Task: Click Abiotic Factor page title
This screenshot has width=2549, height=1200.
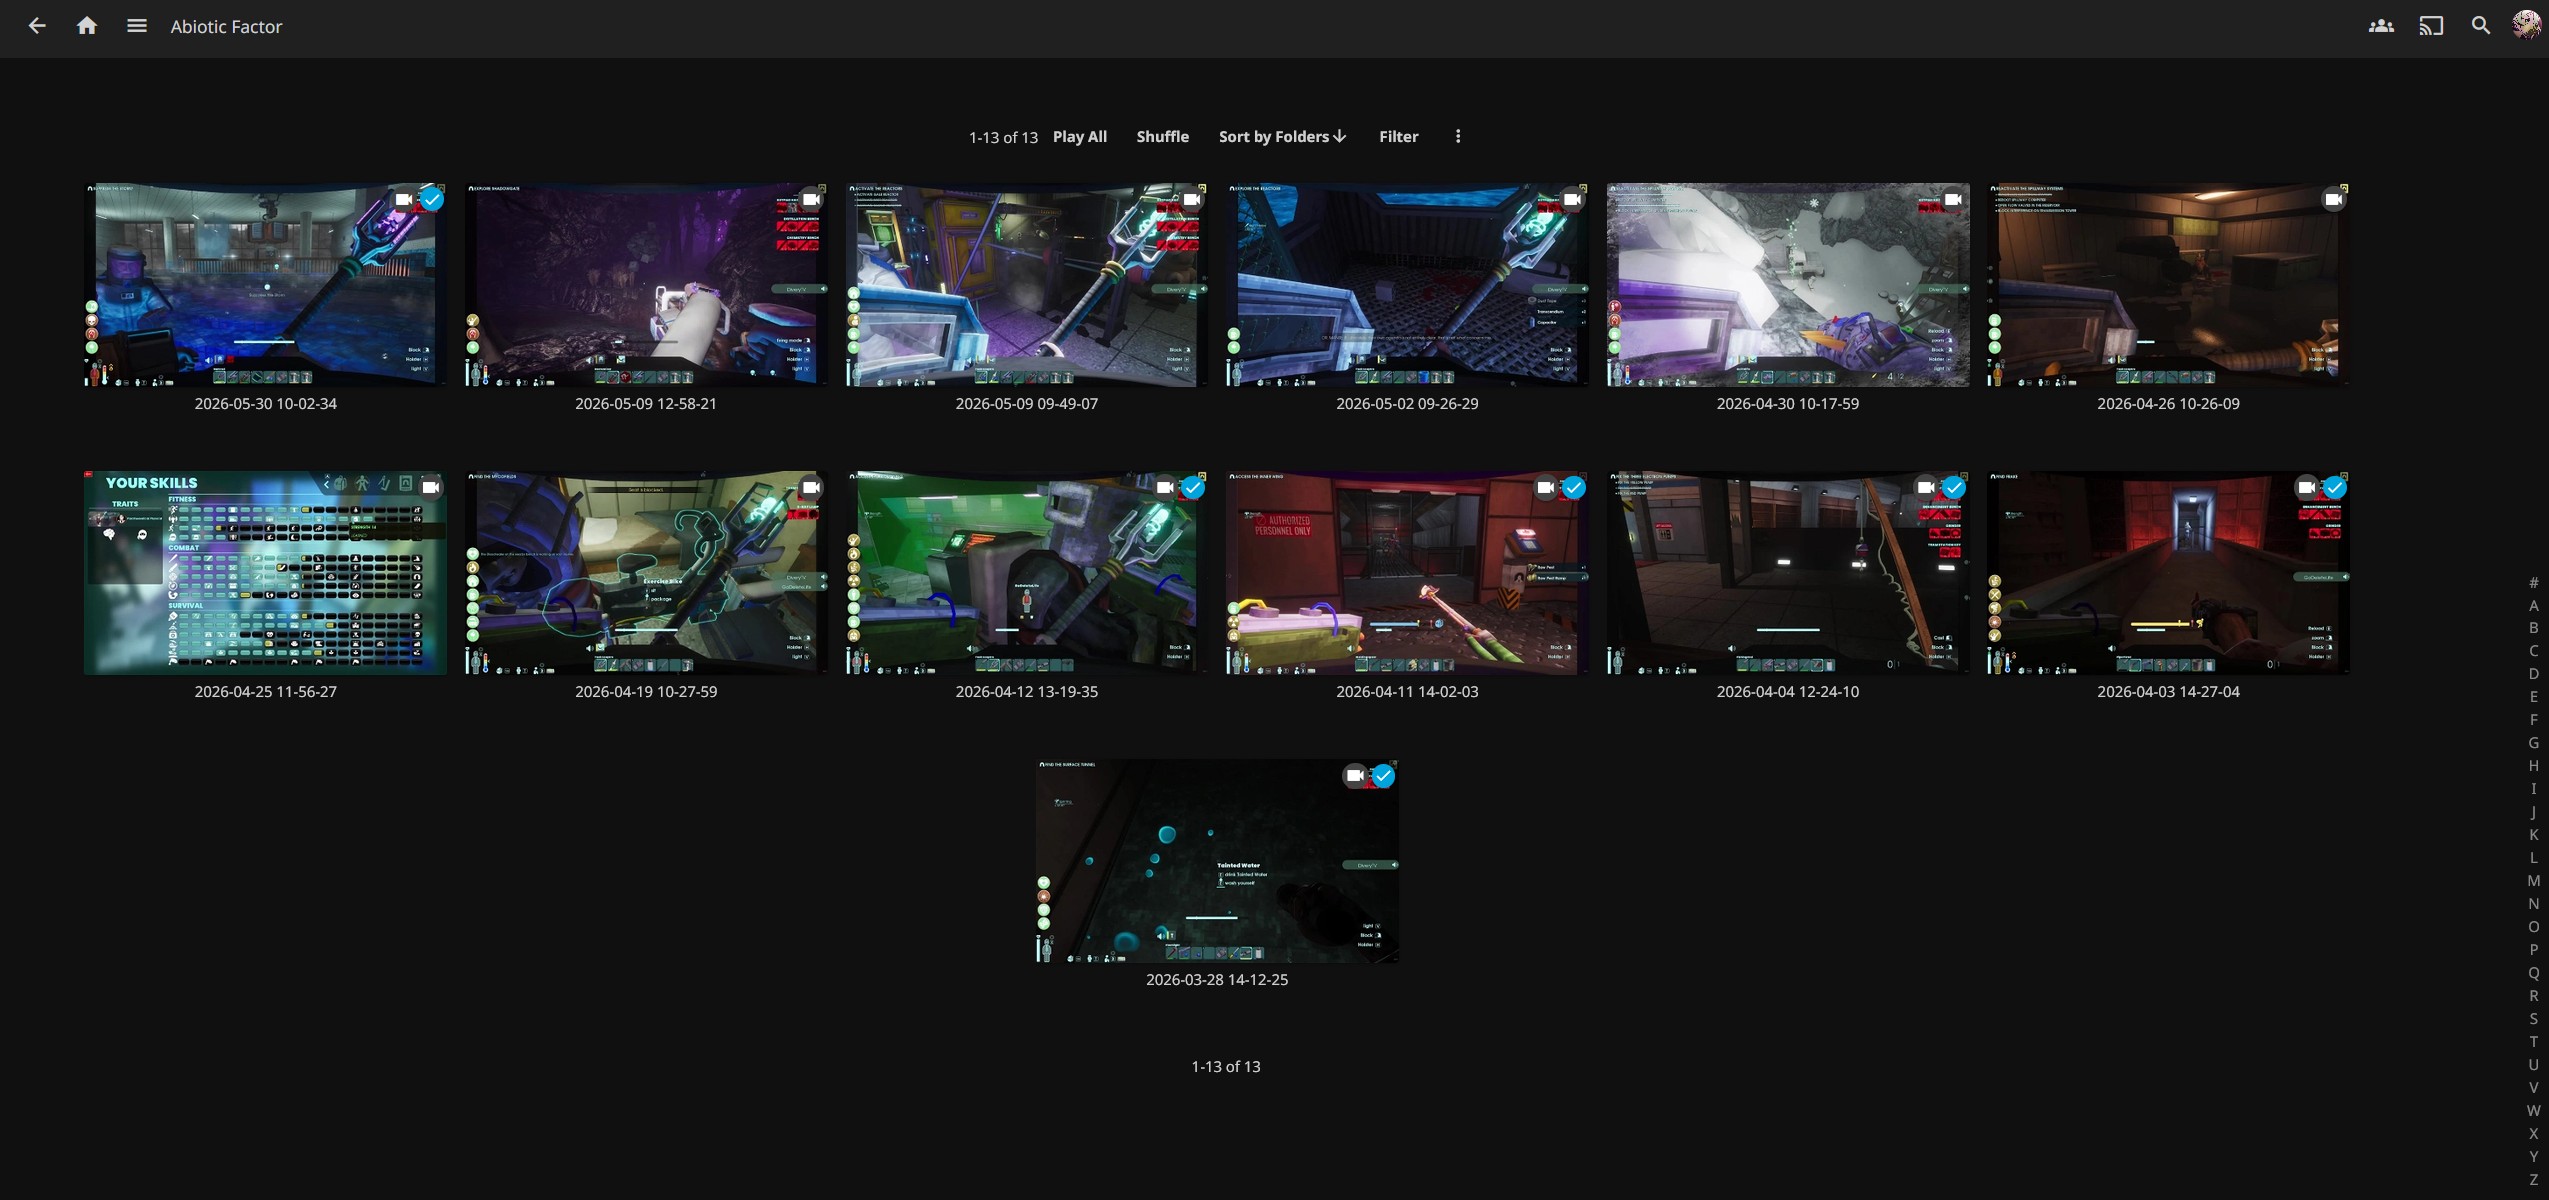Action: tap(226, 27)
